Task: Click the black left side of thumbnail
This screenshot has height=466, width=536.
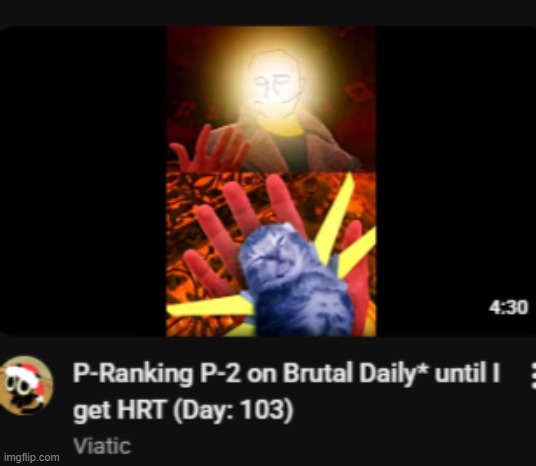Action: click(83, 181)
